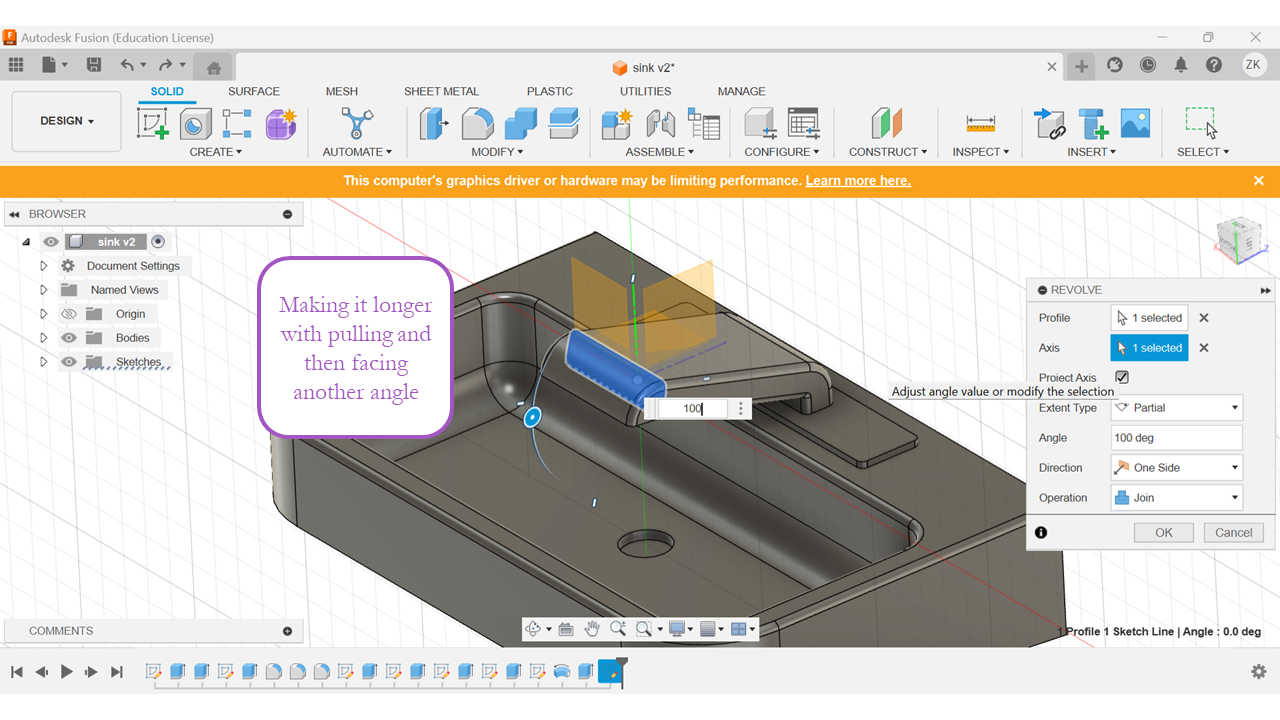The height and width of the screenshot is (720, 1280).
Task: Select the Offset Plane construct icon
Action: click(887, 124)
